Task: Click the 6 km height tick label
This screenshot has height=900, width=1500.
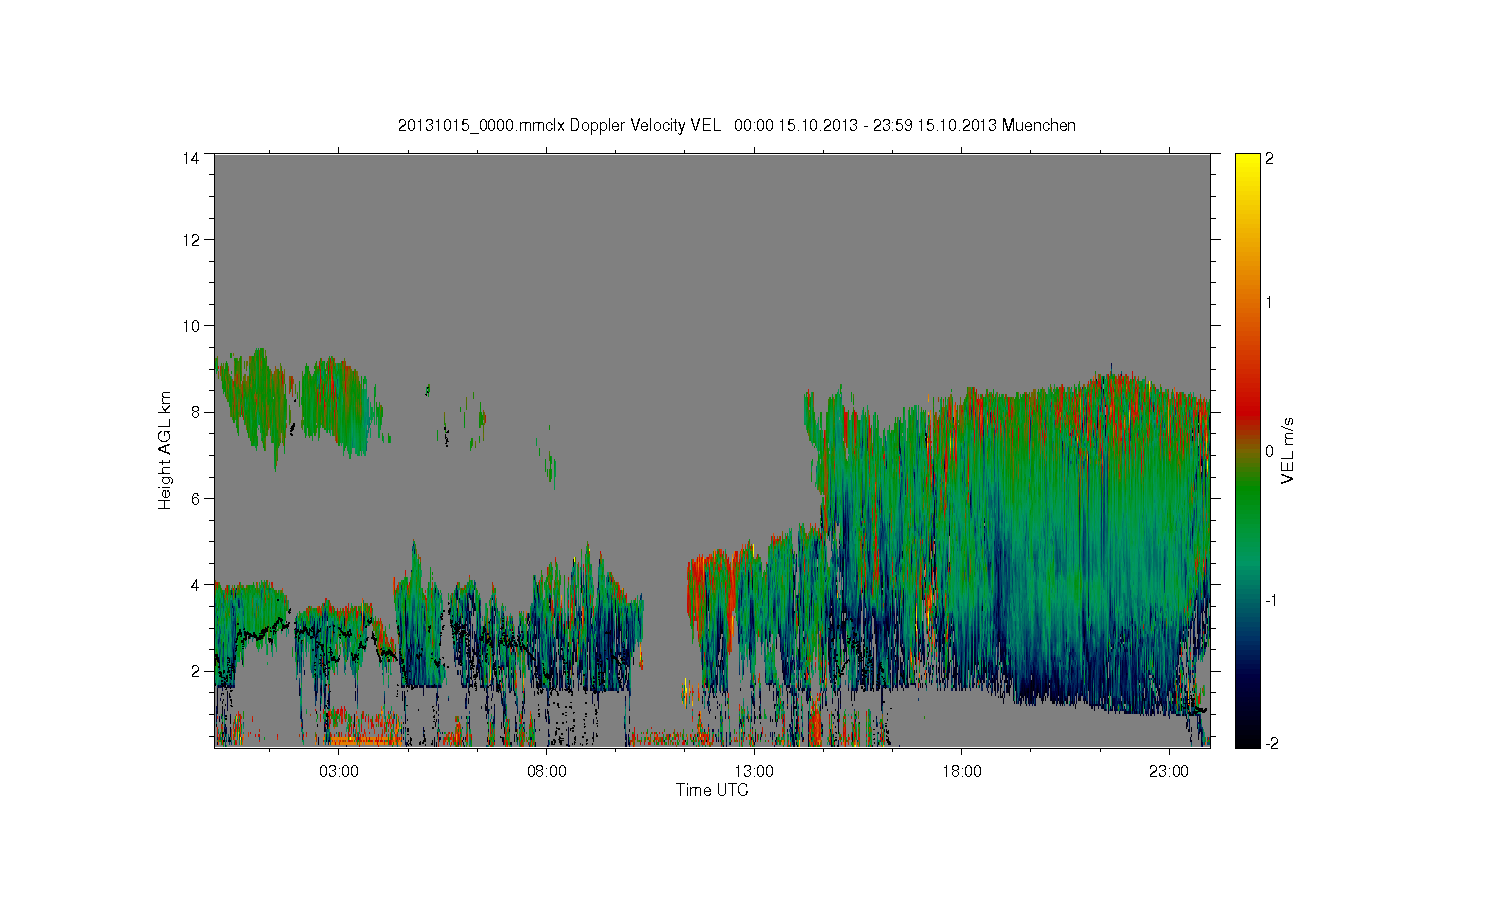Action: pos(194,498)
